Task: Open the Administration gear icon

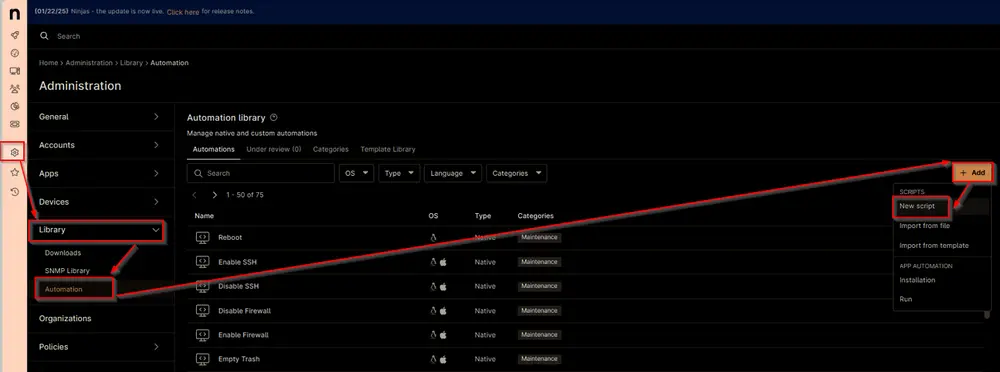Action: [15, 152]
